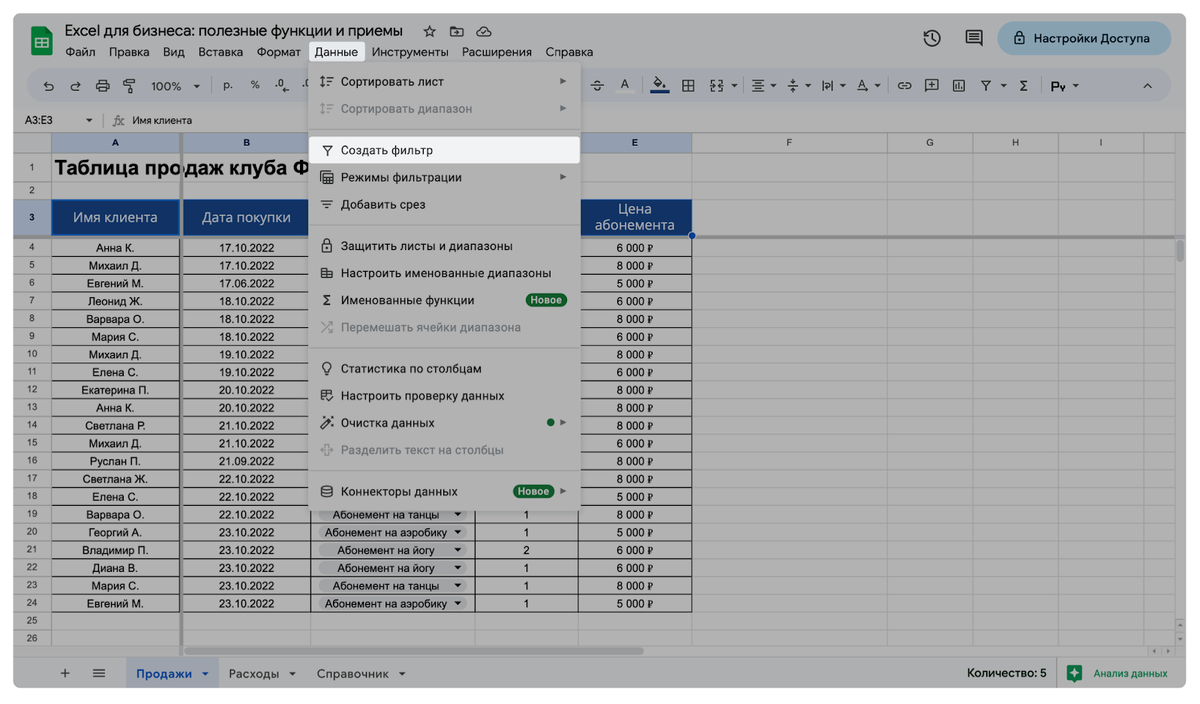The height and width of the screenshot is (704, 1200).
Task: Open the comments history icon
Action: click(x=973, y=38)
